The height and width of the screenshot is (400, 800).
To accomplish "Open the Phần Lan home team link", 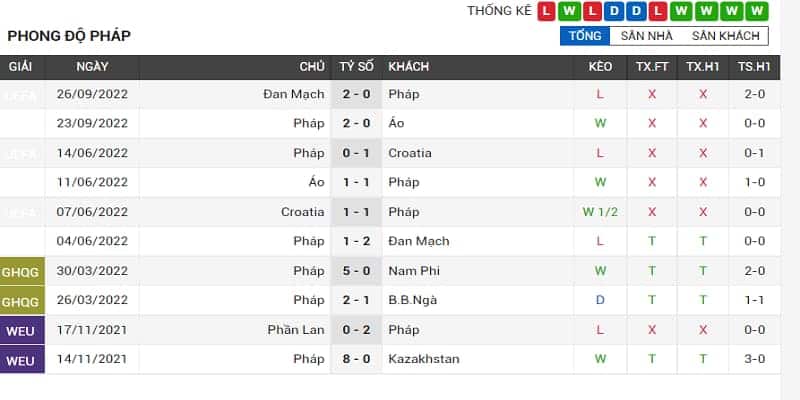I will point(296,330).
